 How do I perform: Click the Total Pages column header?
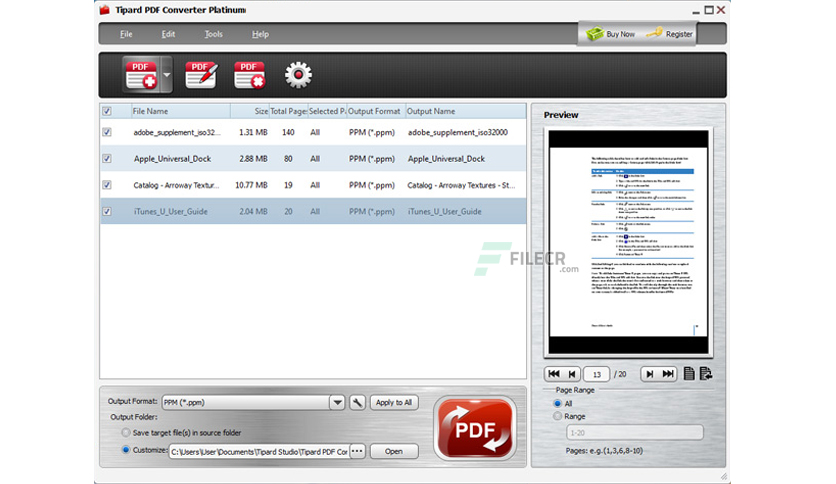point(288,111)
